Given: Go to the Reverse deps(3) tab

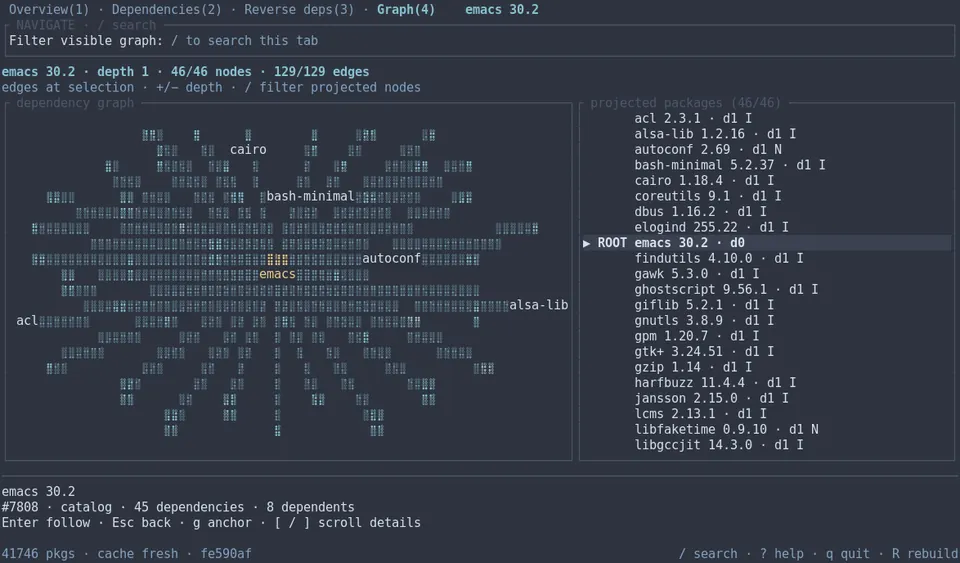Looking at the screenshot, I should tap(299, 10).
